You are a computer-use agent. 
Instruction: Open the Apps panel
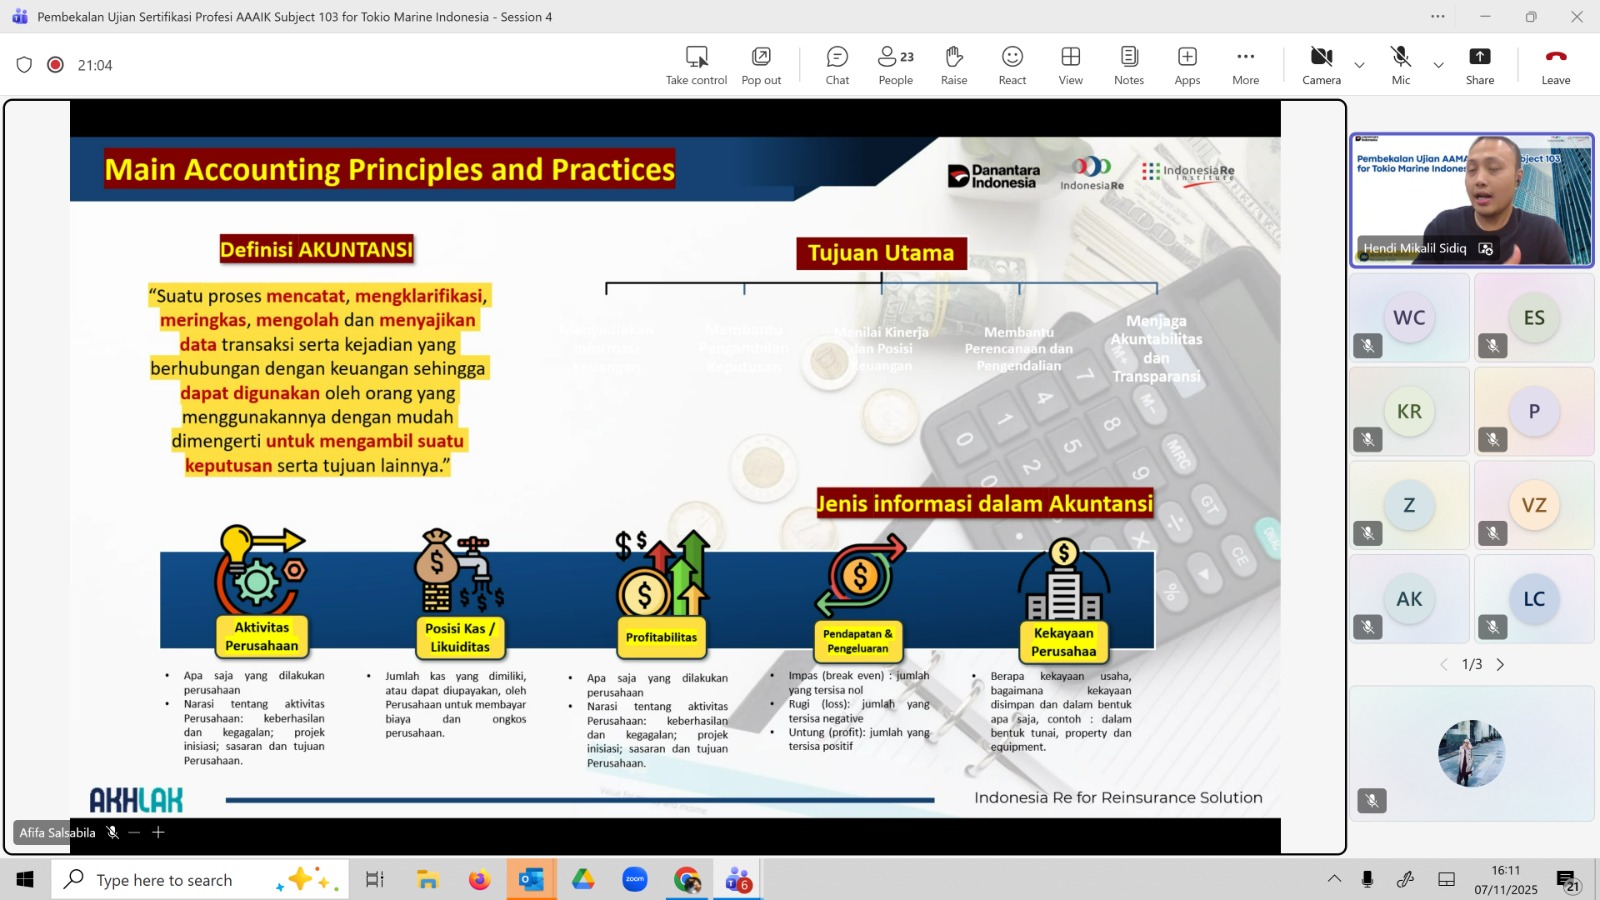click(1187, 65)
